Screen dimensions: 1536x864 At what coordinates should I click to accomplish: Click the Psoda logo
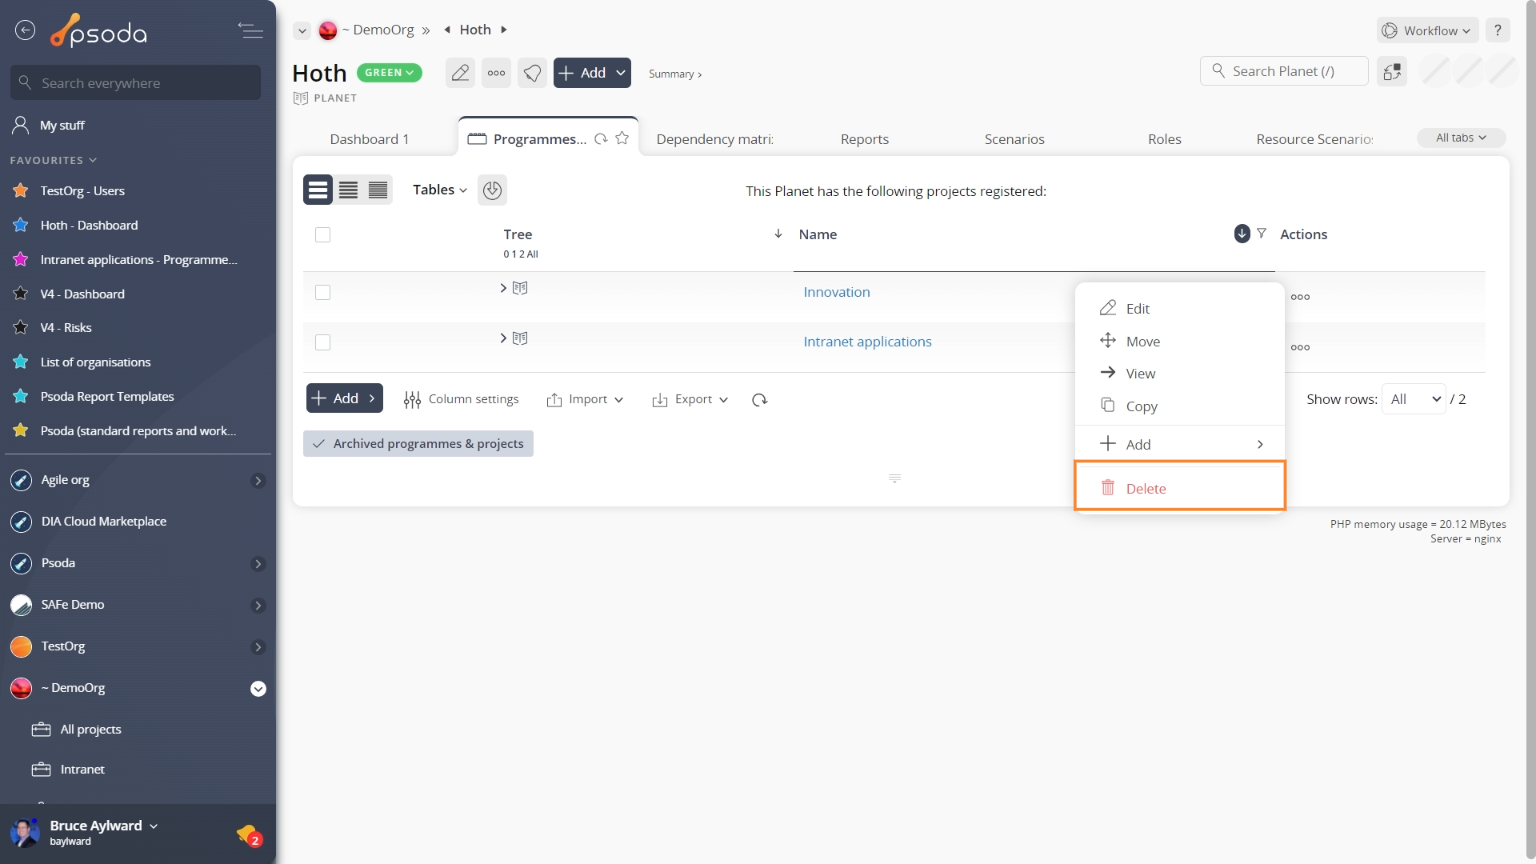(x=99, y=32)
